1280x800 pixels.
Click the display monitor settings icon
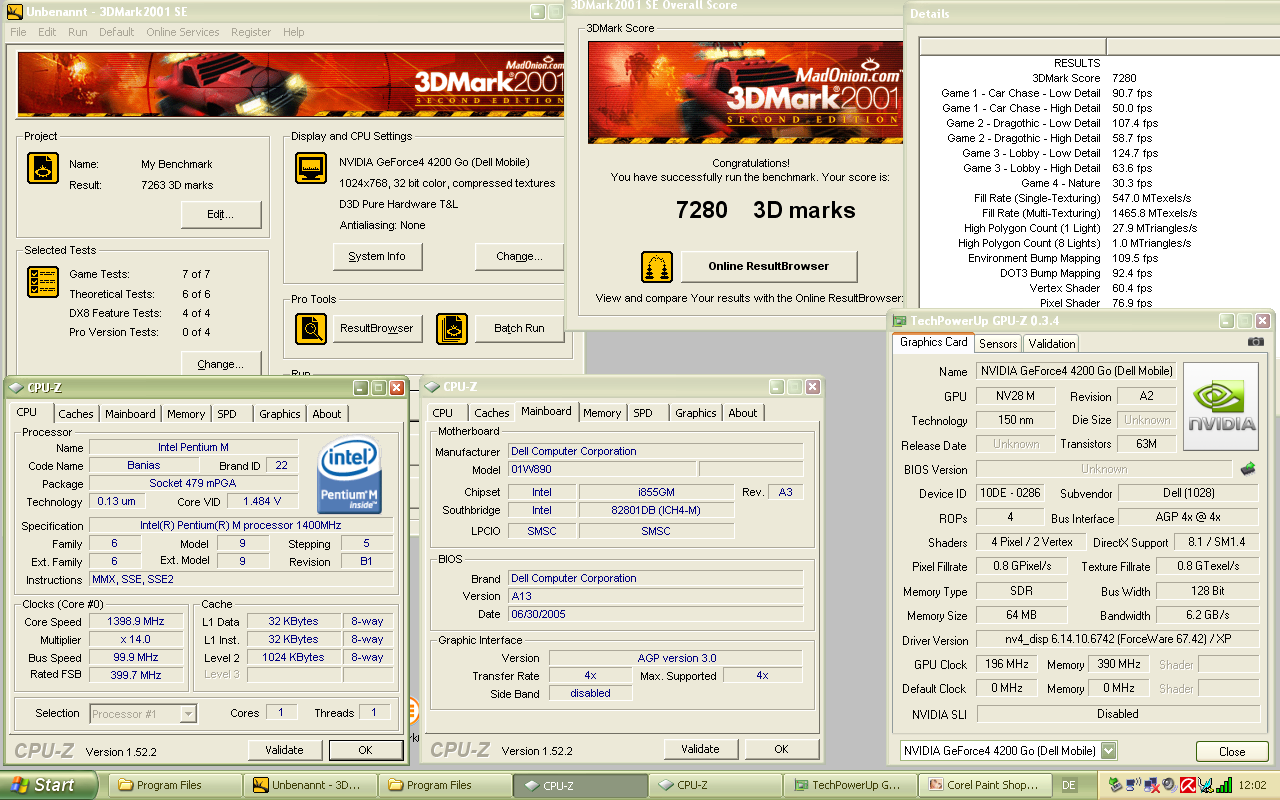pos(310,168)
